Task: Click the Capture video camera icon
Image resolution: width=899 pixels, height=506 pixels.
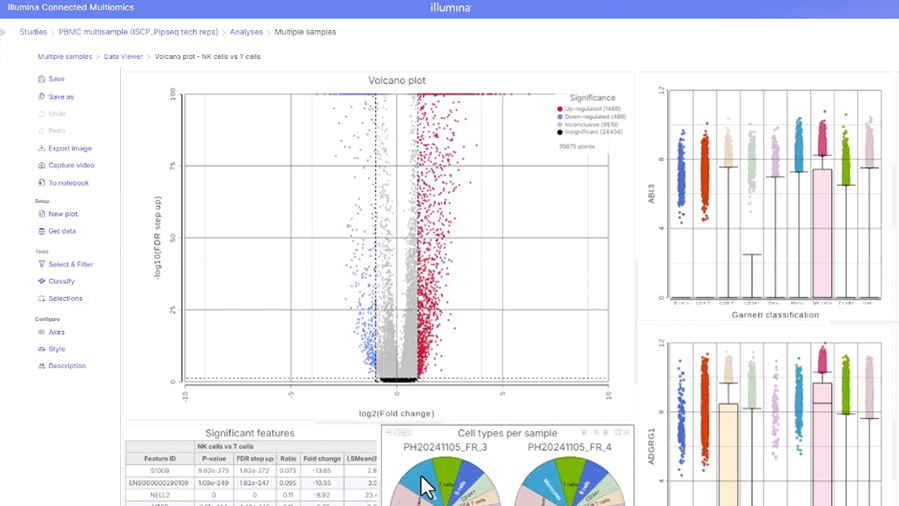Action: tap(41, 165)
